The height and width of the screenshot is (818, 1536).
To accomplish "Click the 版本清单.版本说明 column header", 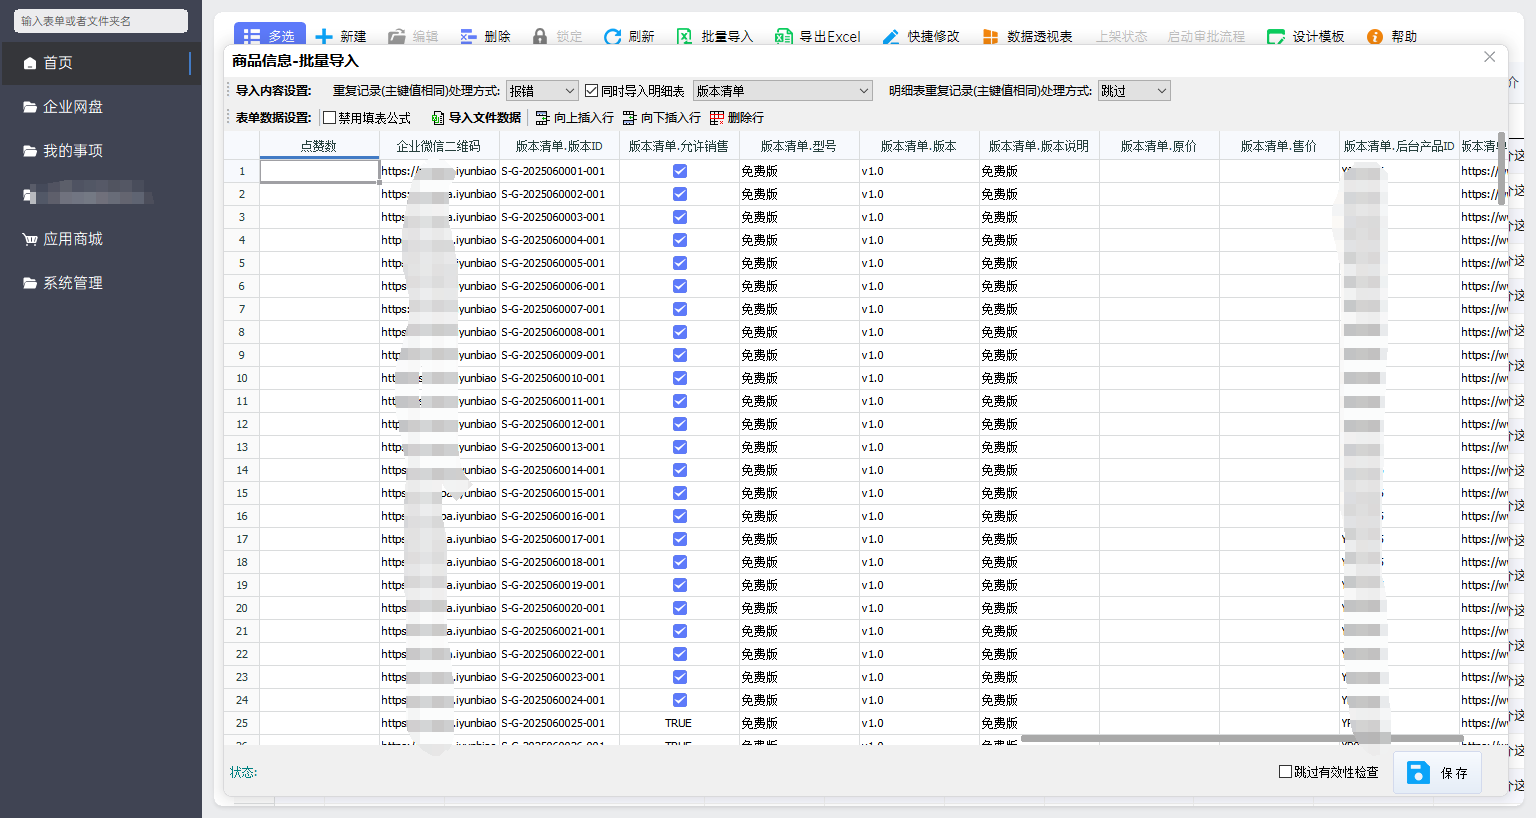I will pos(1039,146).
